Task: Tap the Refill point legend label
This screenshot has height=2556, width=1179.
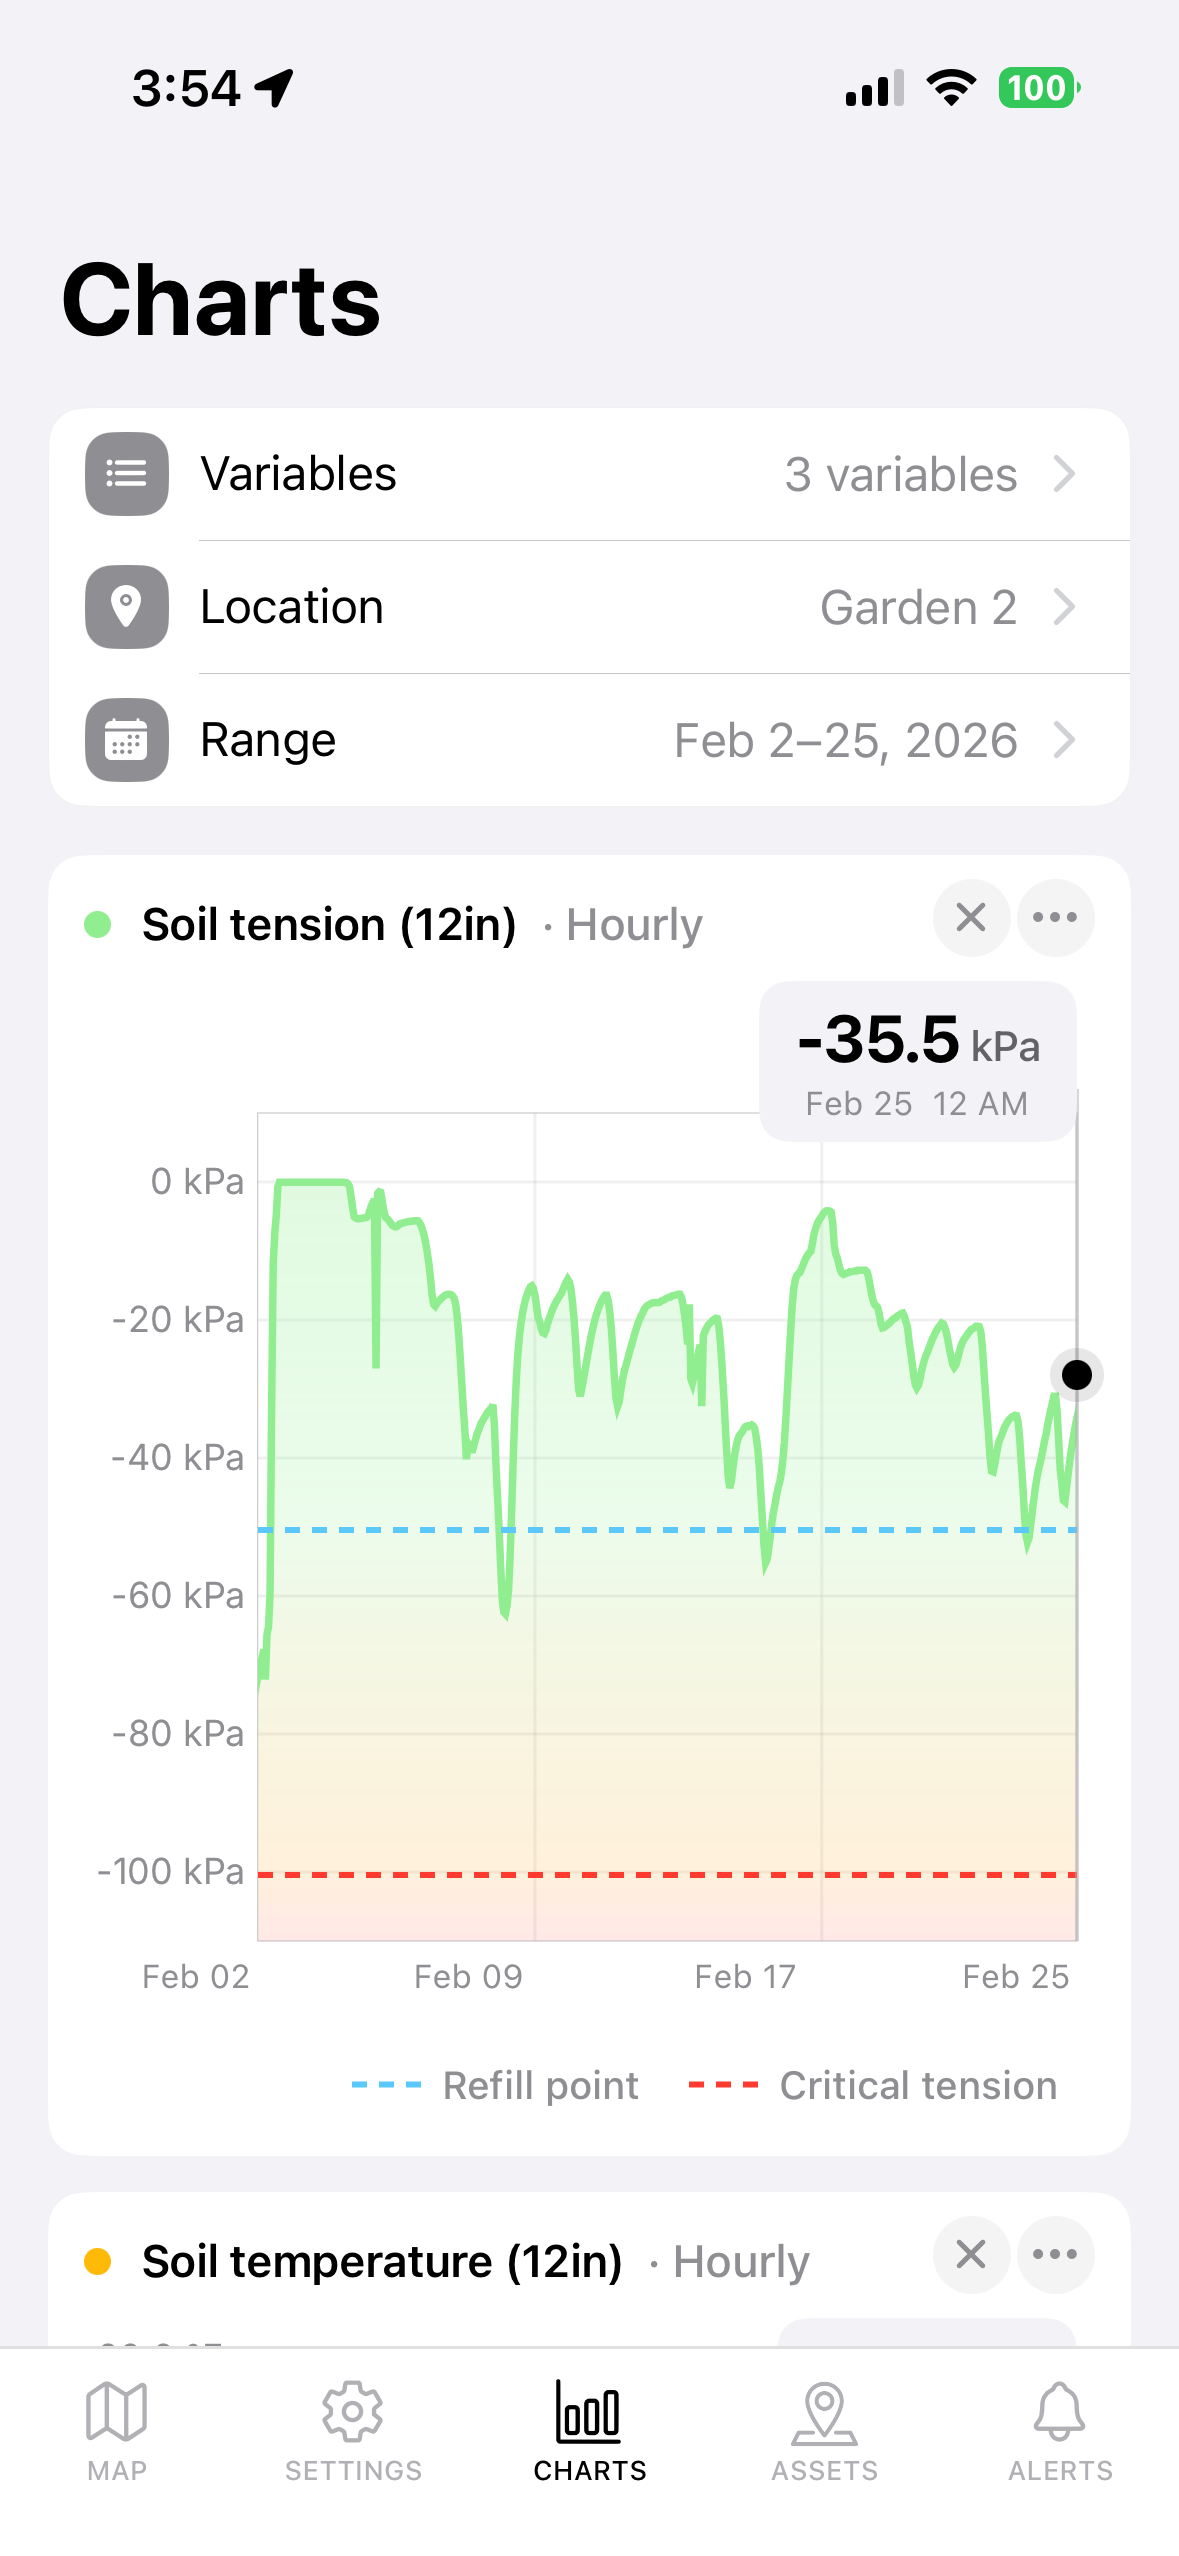Action: [x=540, y=2086]
